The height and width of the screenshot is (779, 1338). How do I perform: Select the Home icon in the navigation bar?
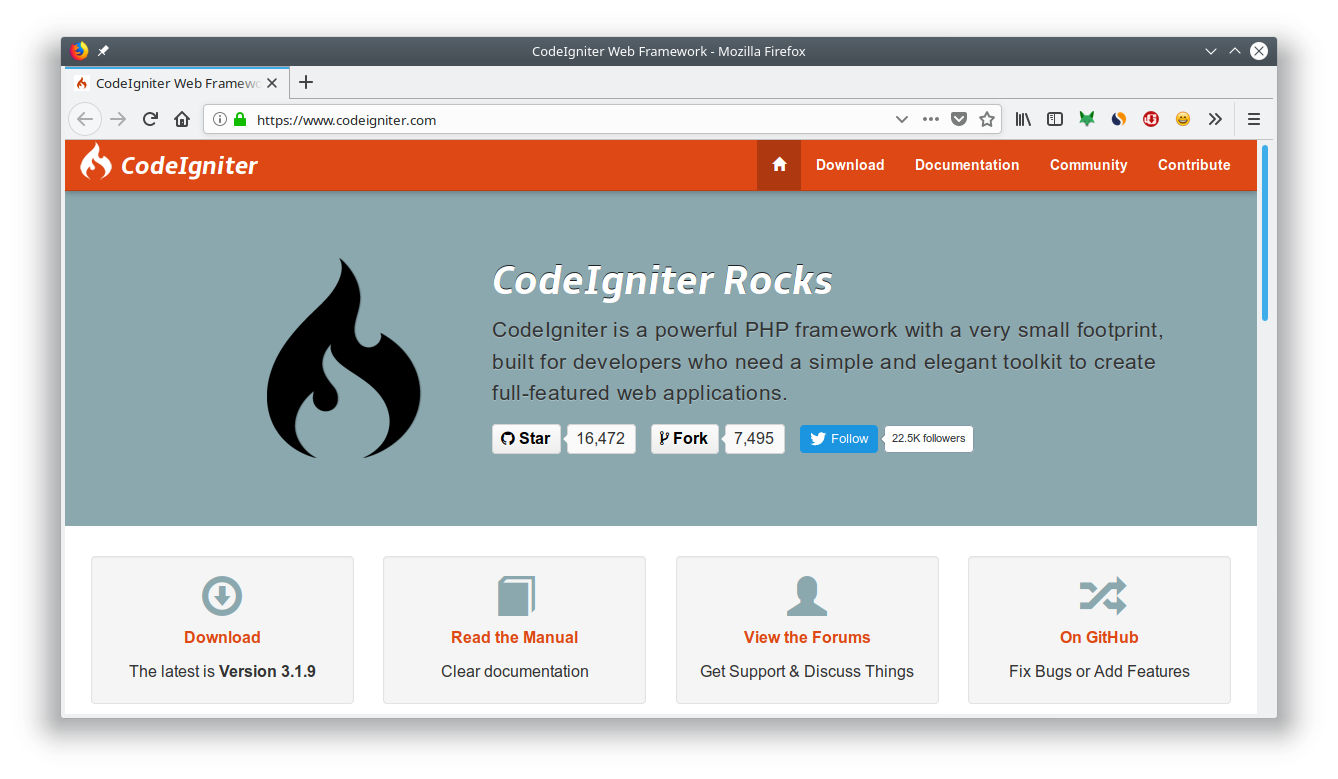tap(778, 164)
